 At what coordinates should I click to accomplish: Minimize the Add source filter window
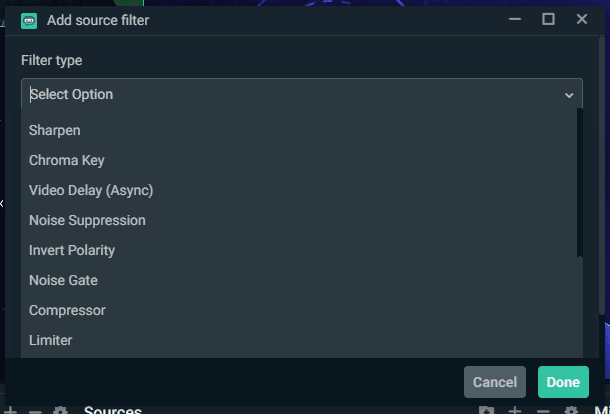515,19
